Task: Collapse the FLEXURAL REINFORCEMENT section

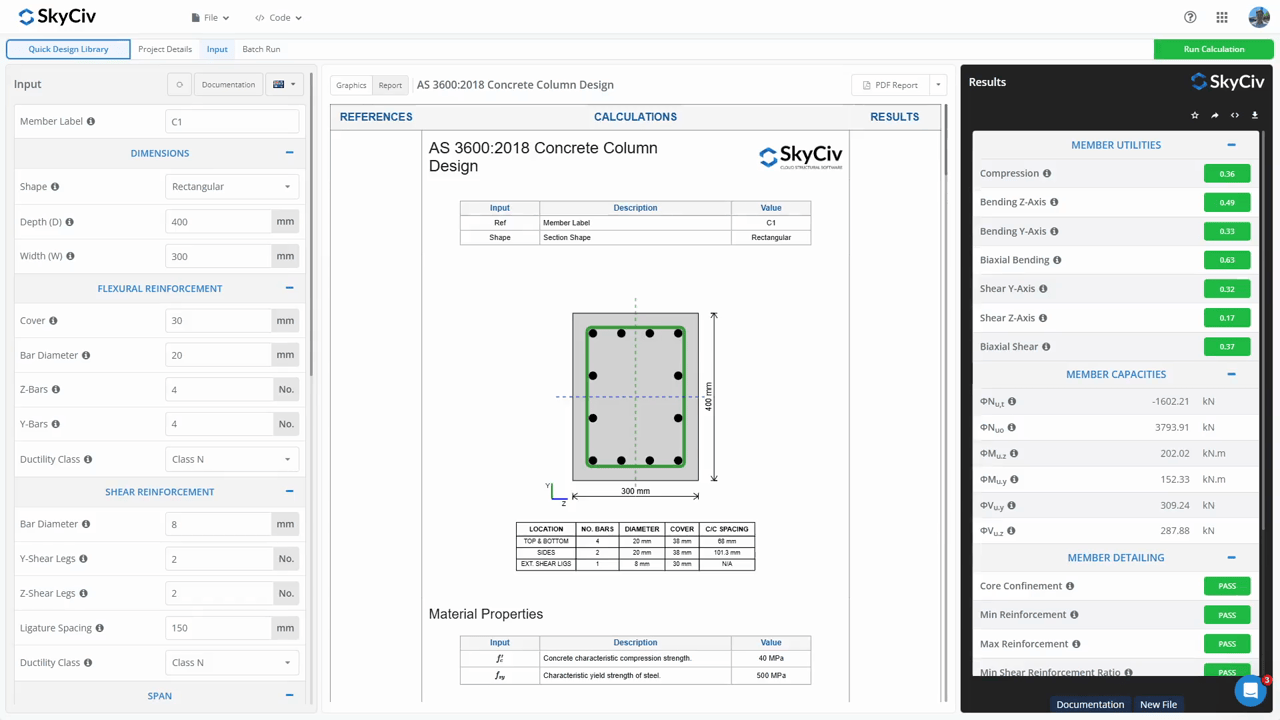Action: point(290,288)
